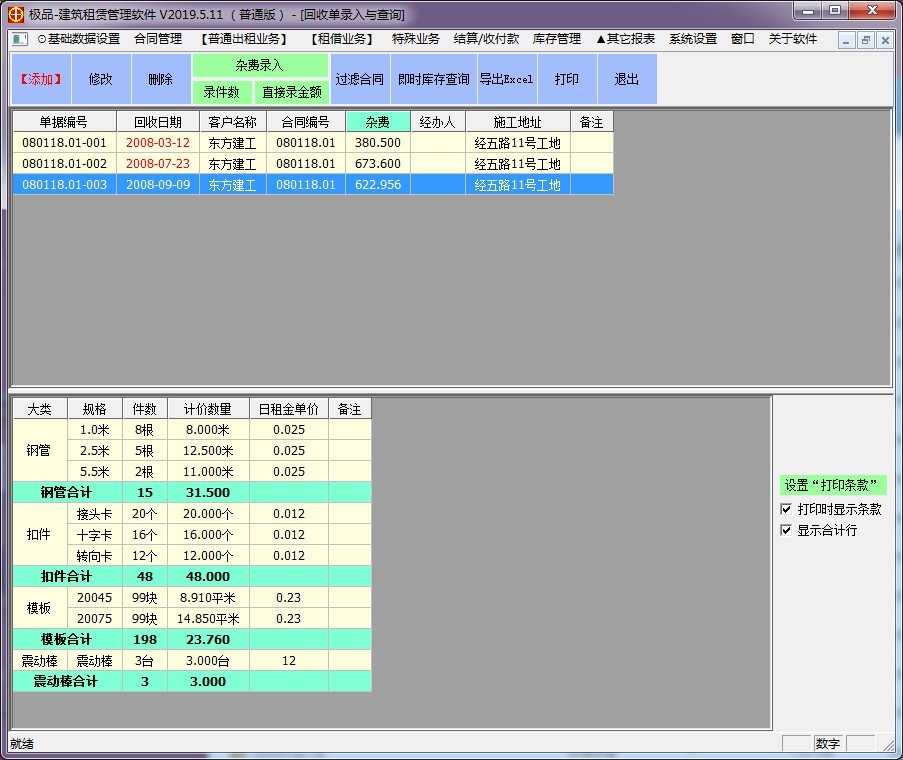Viewport: 903px width, 760px height.
Task: Click the 退出 exit button
Action: coord(627,79)
